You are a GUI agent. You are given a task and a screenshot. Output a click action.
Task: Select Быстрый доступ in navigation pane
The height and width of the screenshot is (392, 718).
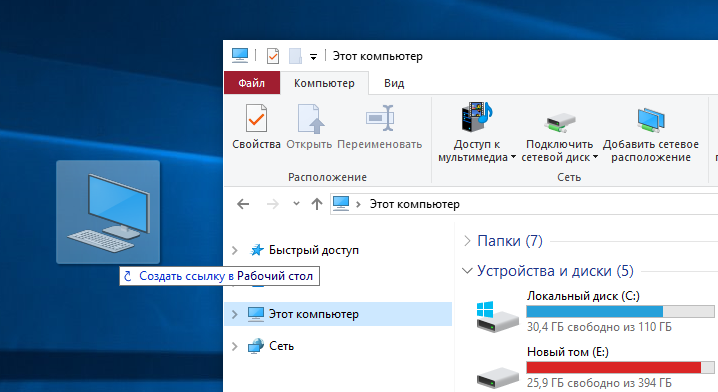314,250
